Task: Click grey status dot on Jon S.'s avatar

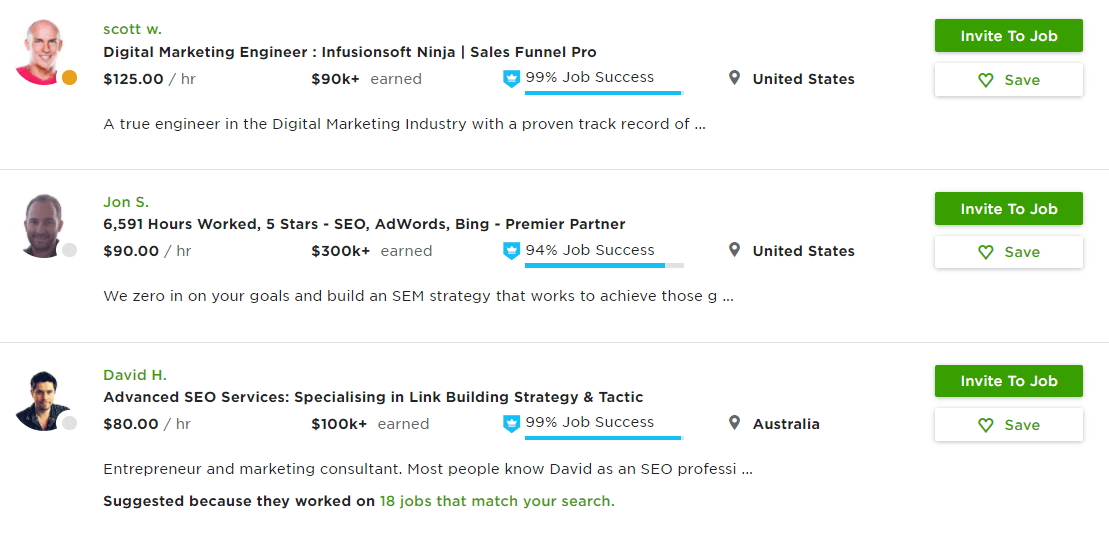Action: (69, 250)
